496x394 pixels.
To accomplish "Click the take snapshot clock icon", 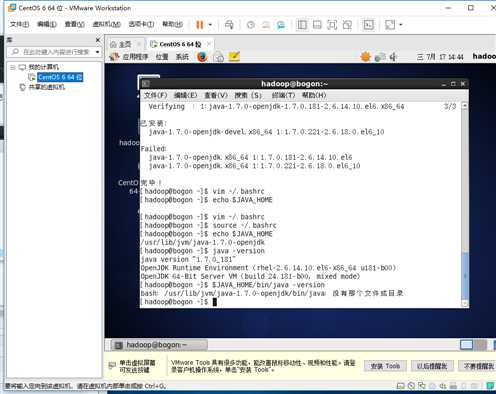I will click(251, 25).
